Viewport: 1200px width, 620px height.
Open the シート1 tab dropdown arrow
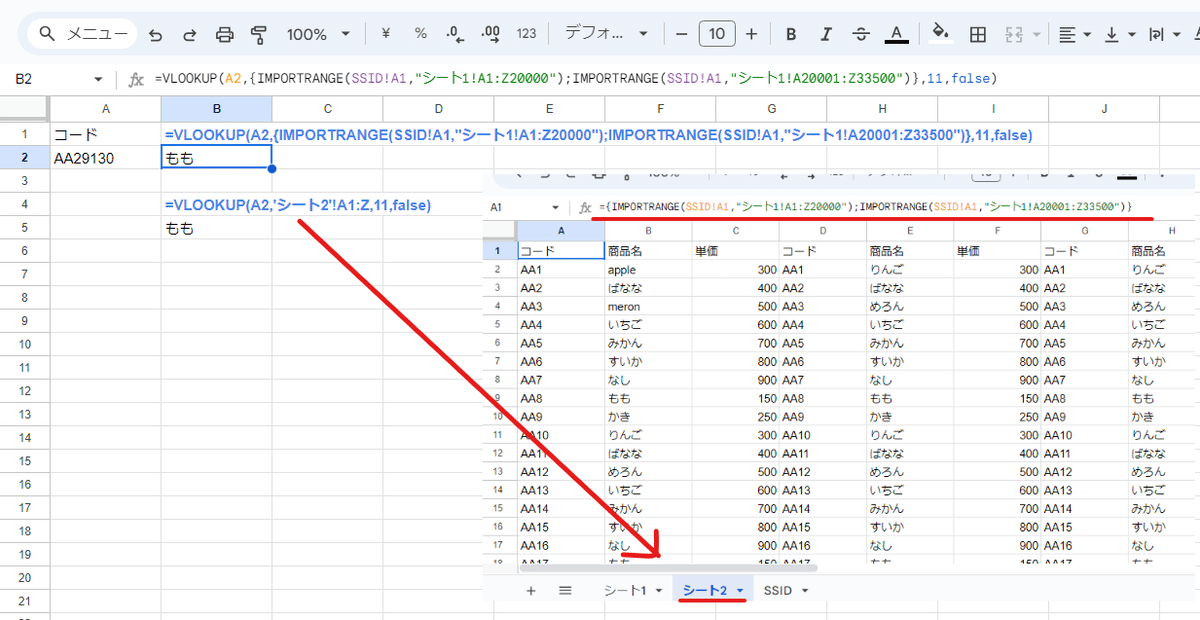point(659,591)
